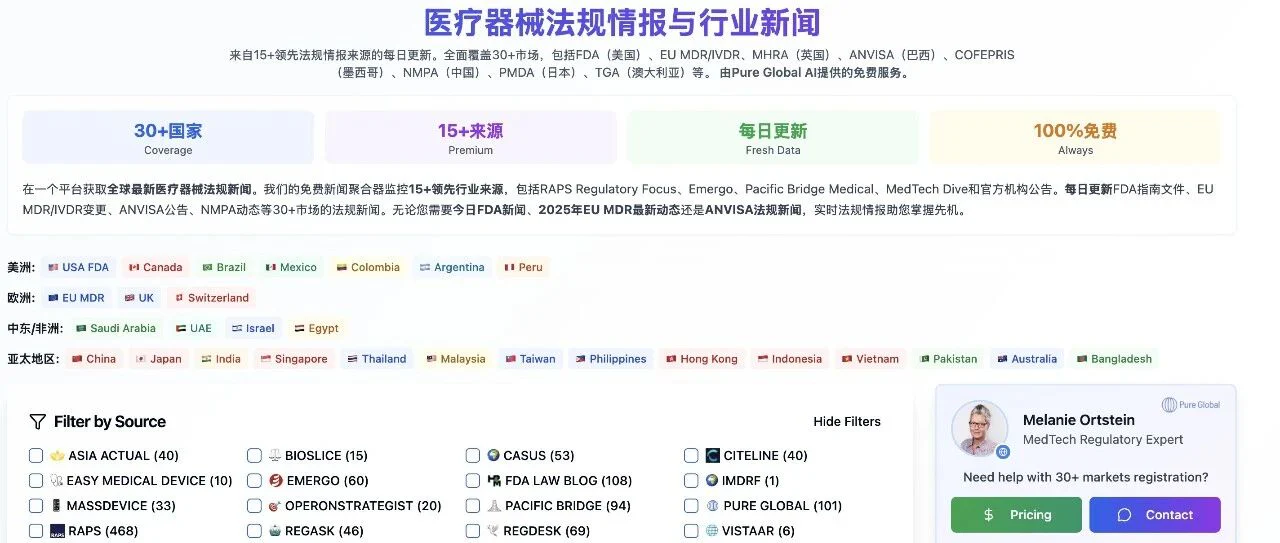Open the Colombia country tag
The width and height of the screenshot is (1280, 543).
coord(368,267)
